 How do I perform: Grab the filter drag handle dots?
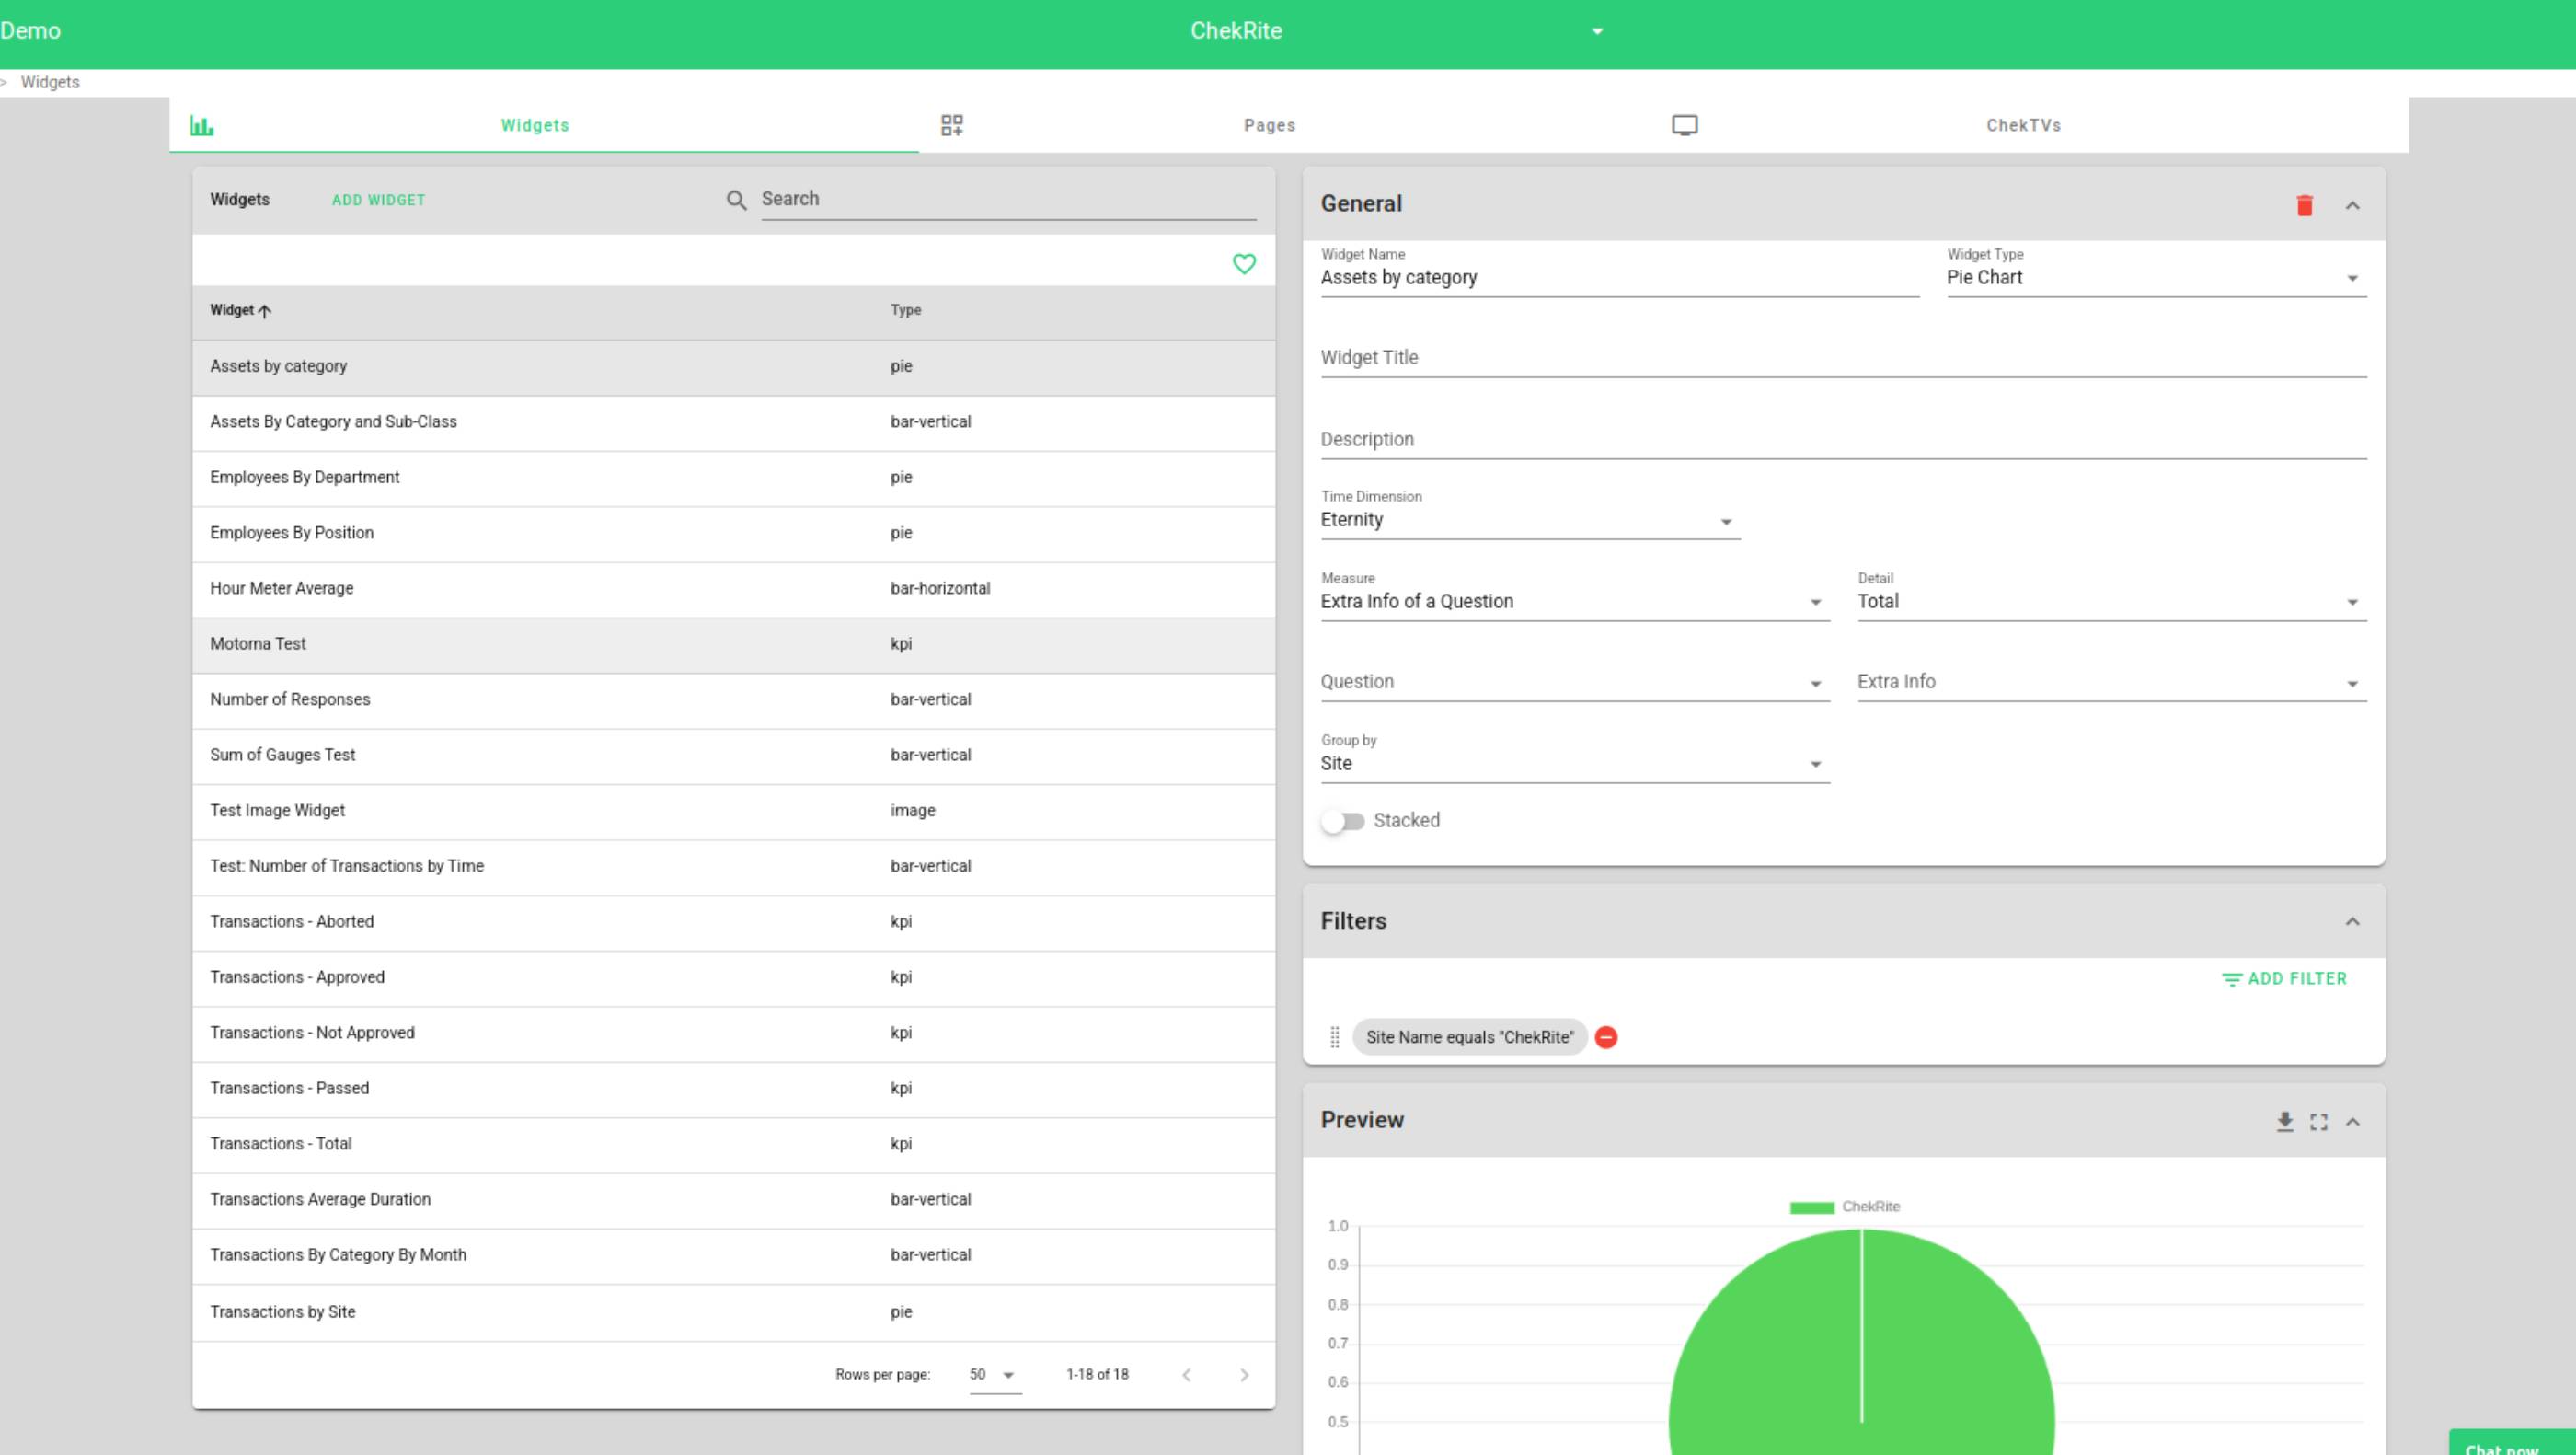(1335, 1037)
